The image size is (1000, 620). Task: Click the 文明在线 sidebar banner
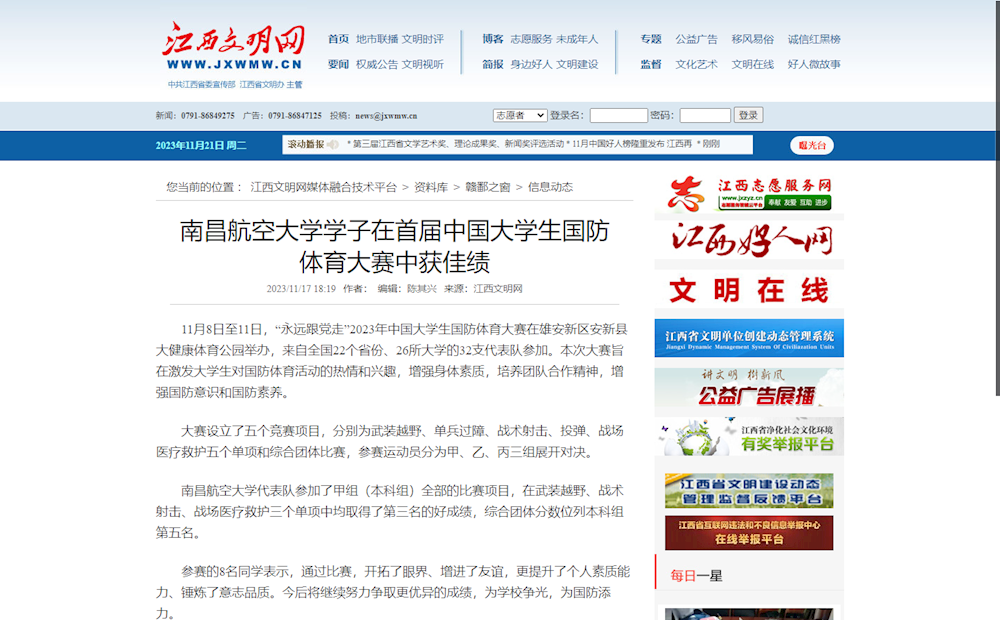click(x=748, y=289)
